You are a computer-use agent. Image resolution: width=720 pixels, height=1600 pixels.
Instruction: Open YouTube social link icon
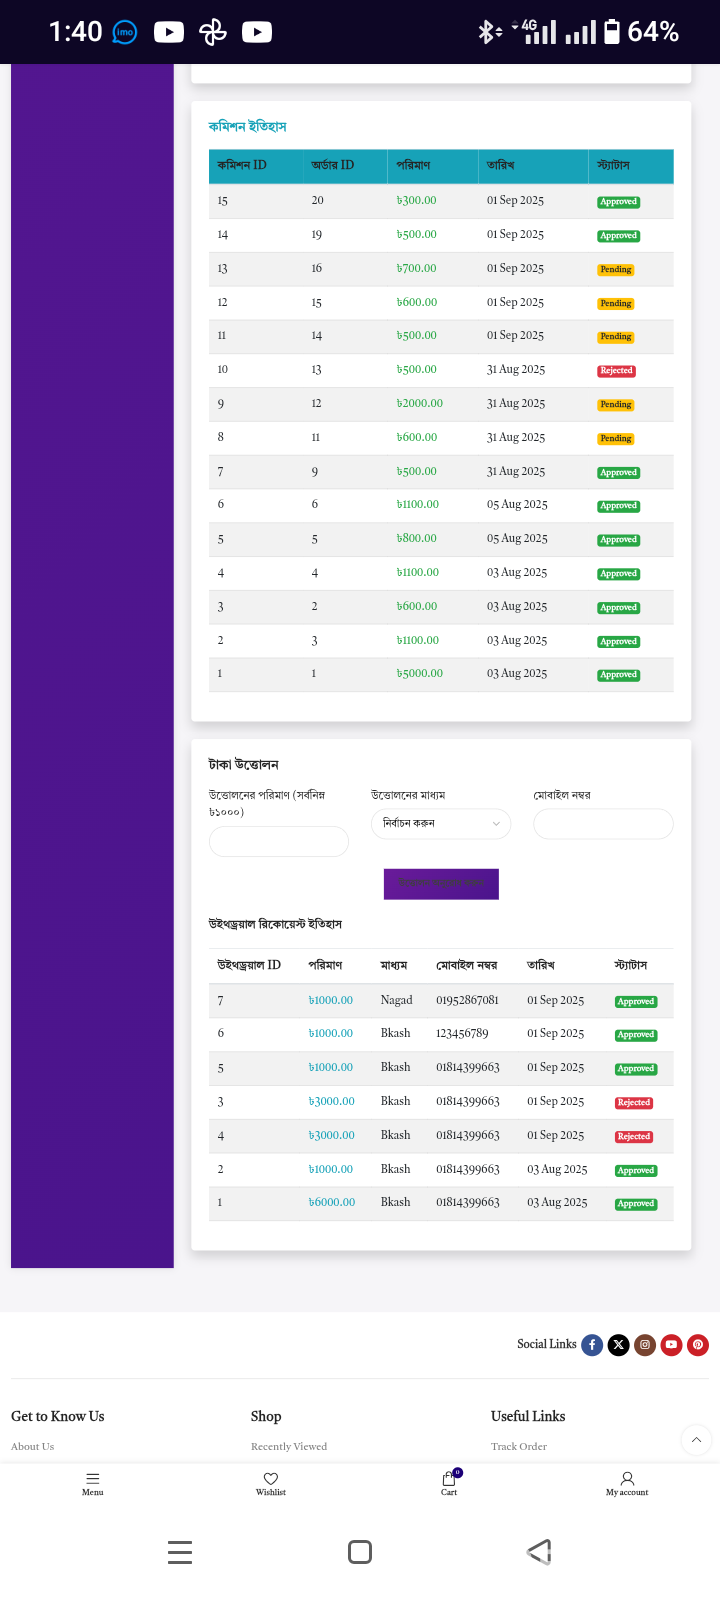pos(671,1345)
